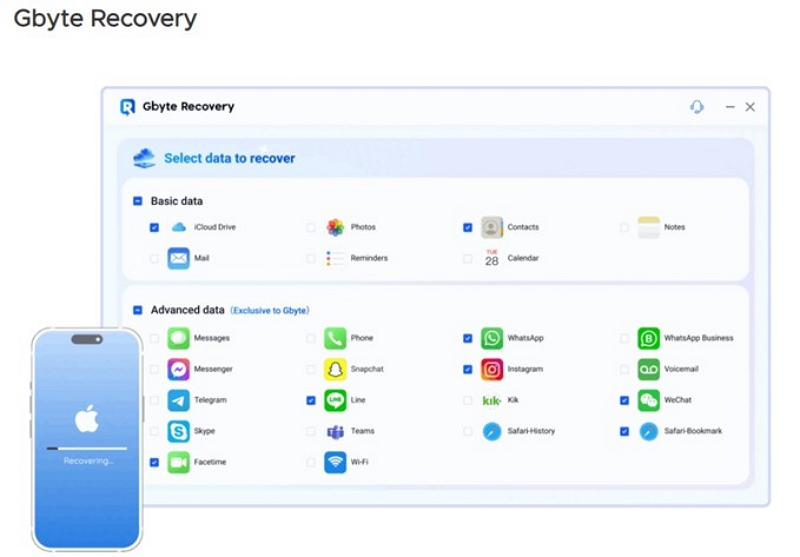Click the 'Advanced data' label
The height and width of the screenshot is (557, 800).
187,310
